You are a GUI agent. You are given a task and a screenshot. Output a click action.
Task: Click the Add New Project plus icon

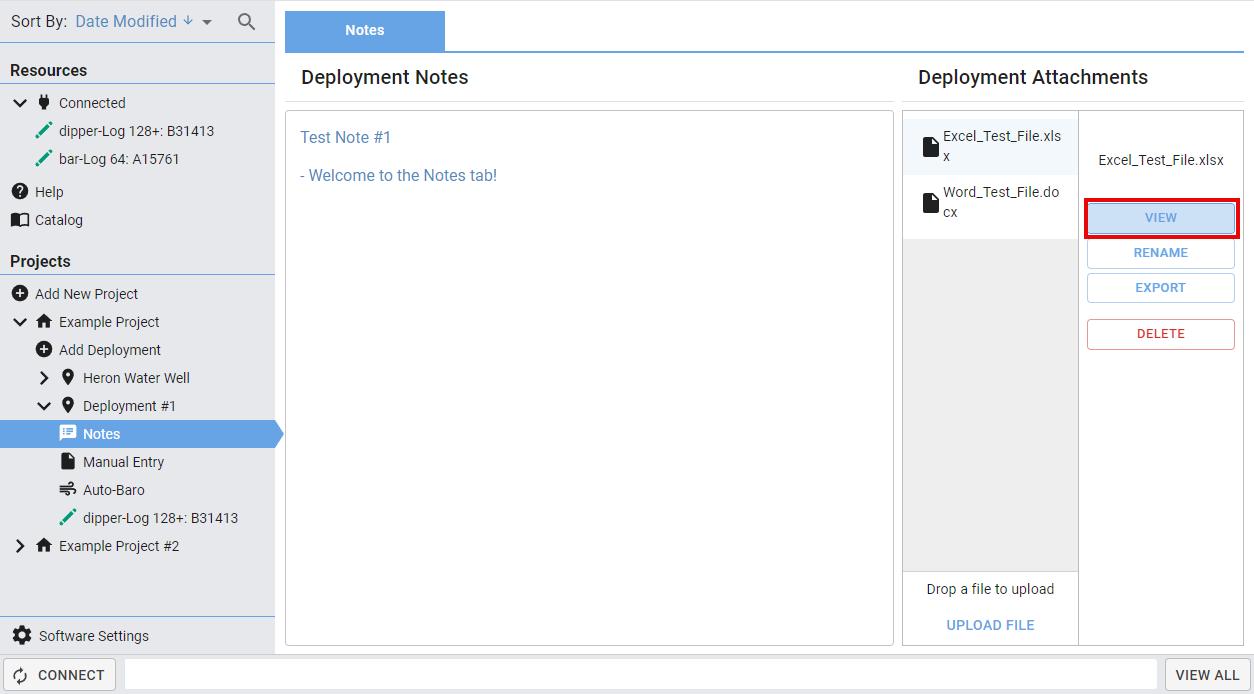pyautogui.click(x=19, y=293)
